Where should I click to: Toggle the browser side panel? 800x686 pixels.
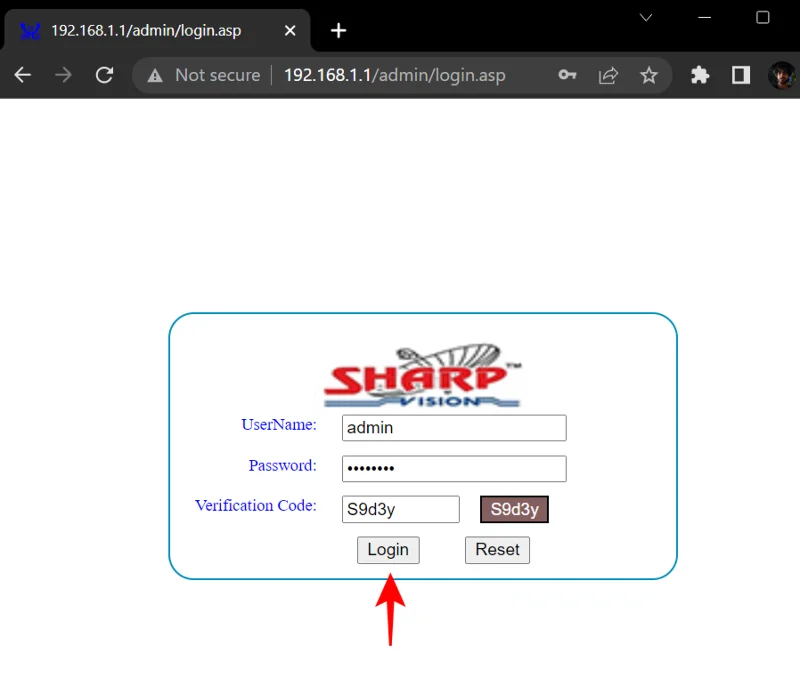tap(741, 75)
